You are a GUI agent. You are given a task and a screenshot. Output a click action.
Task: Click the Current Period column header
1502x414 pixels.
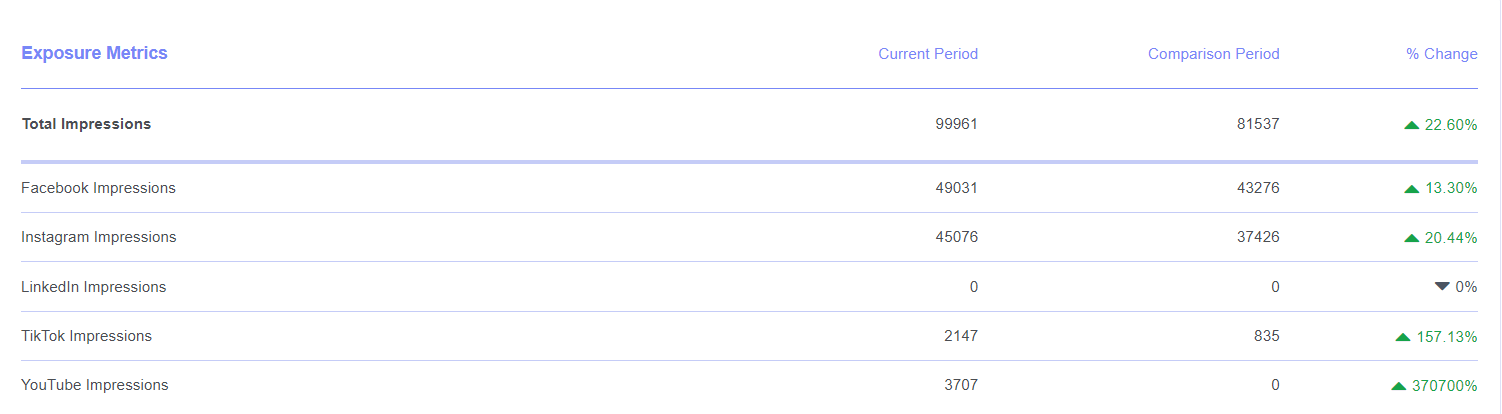click(928, 54)
